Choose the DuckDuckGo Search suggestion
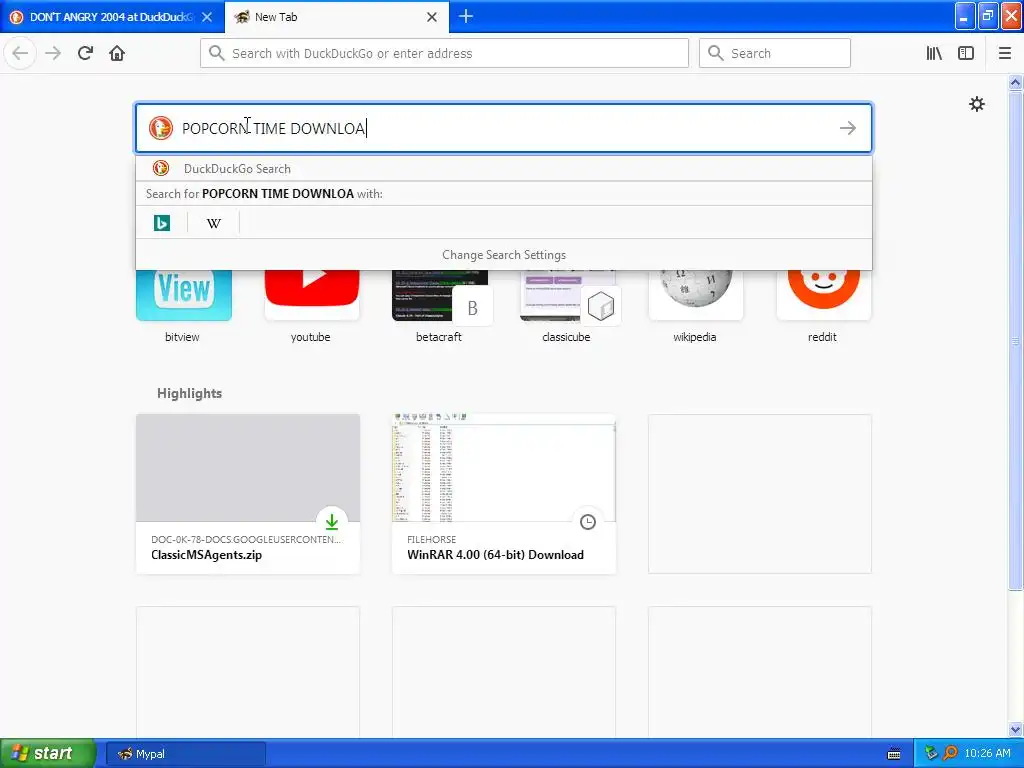This screenshot has height=768, width=1024. (x=504, y=168)
